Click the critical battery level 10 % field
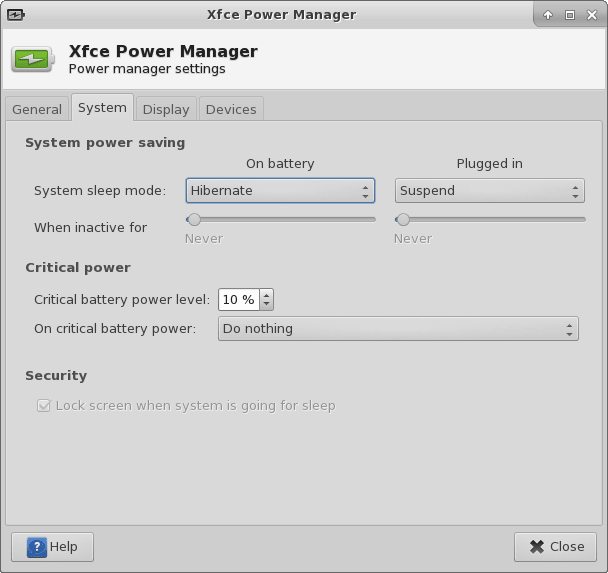 coord(238,300)
